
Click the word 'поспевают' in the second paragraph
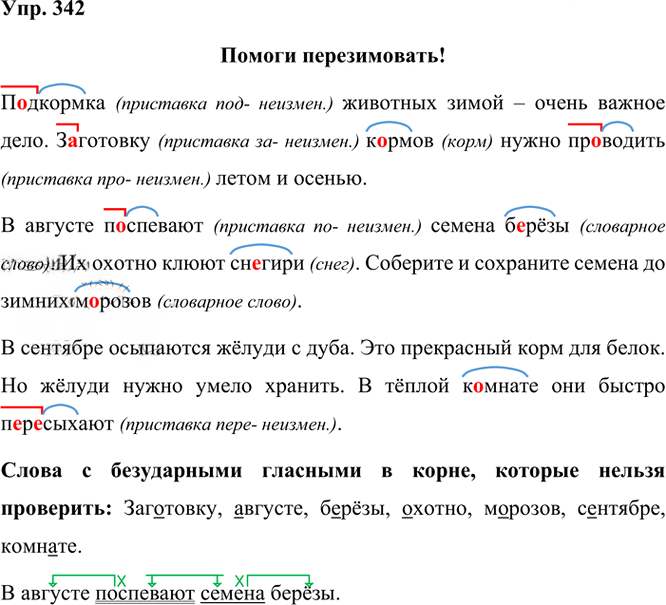pyautogui.click(x=154, y=226)
